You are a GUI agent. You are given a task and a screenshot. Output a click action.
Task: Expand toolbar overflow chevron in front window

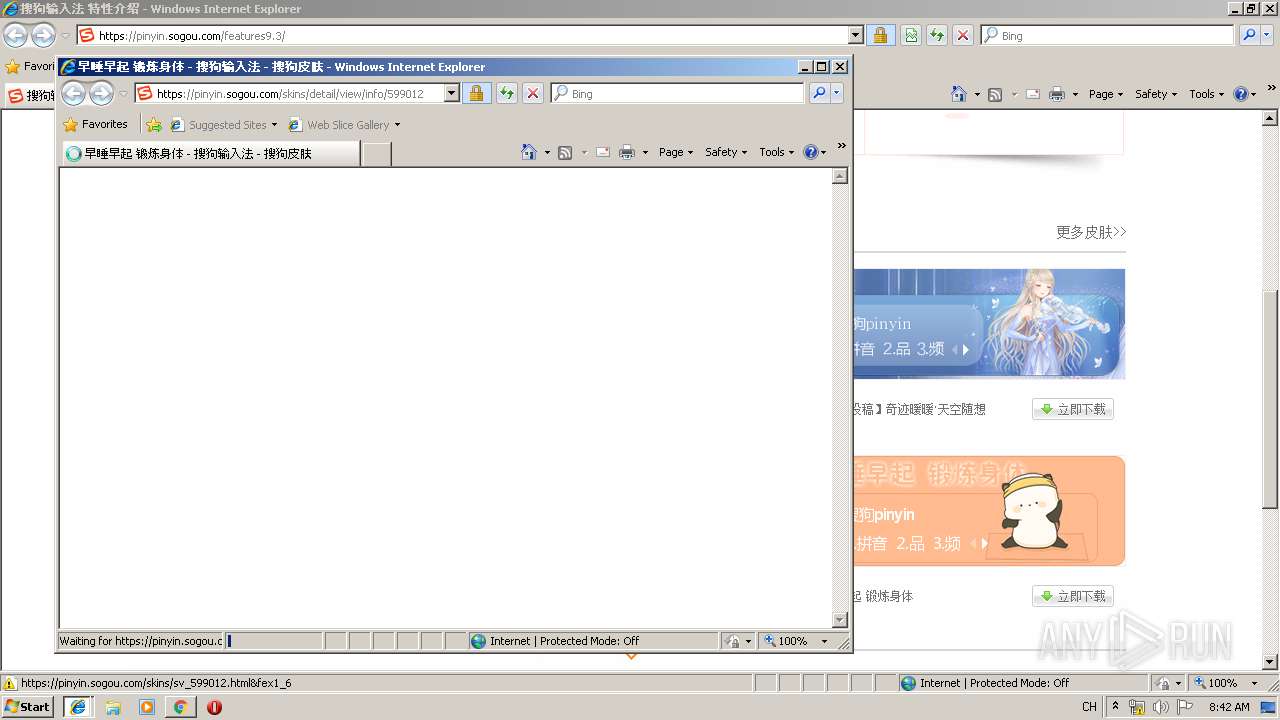[x=842, y=146]
